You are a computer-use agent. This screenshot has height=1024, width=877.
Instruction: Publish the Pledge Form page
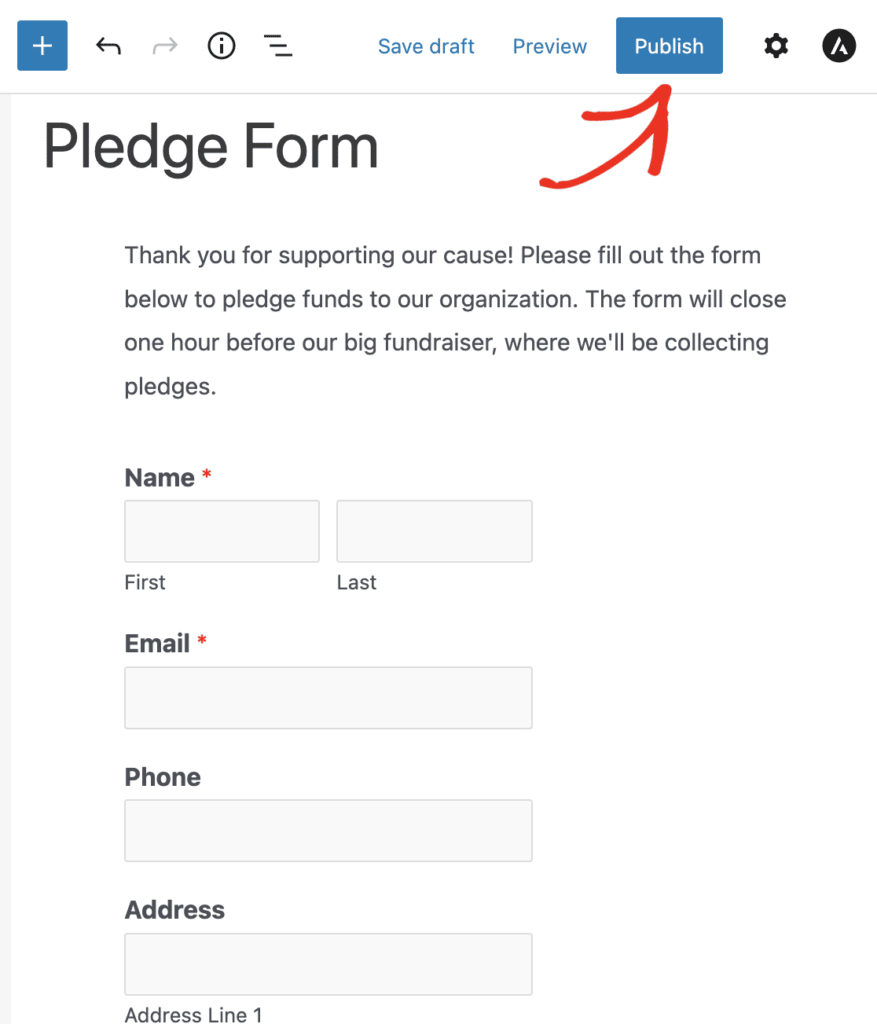(x=668, y=45)
